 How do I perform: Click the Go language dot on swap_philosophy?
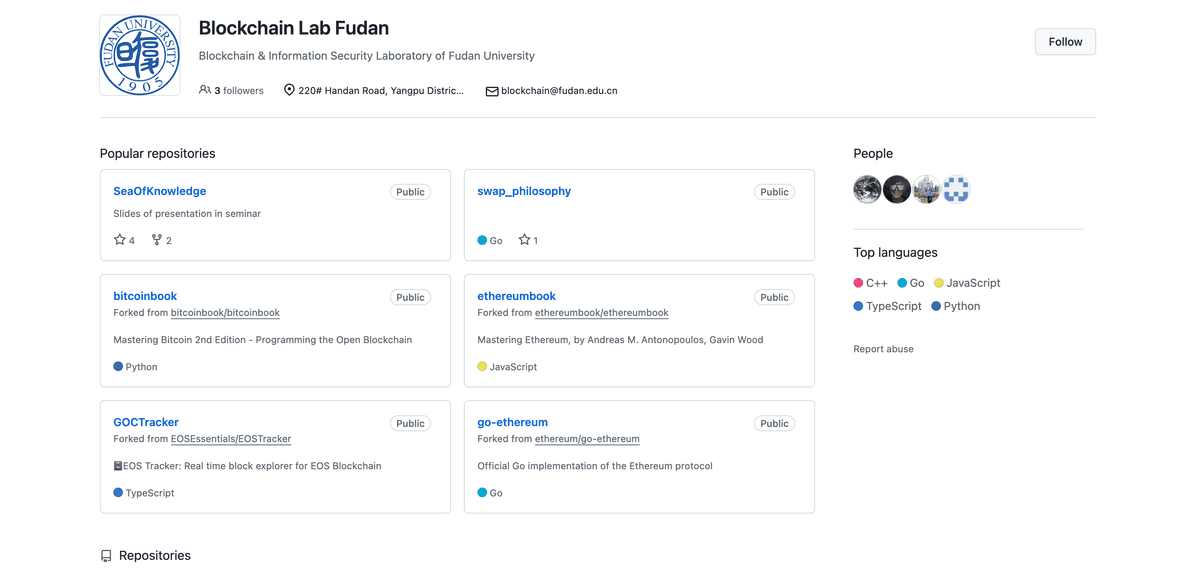click(482, 240)
